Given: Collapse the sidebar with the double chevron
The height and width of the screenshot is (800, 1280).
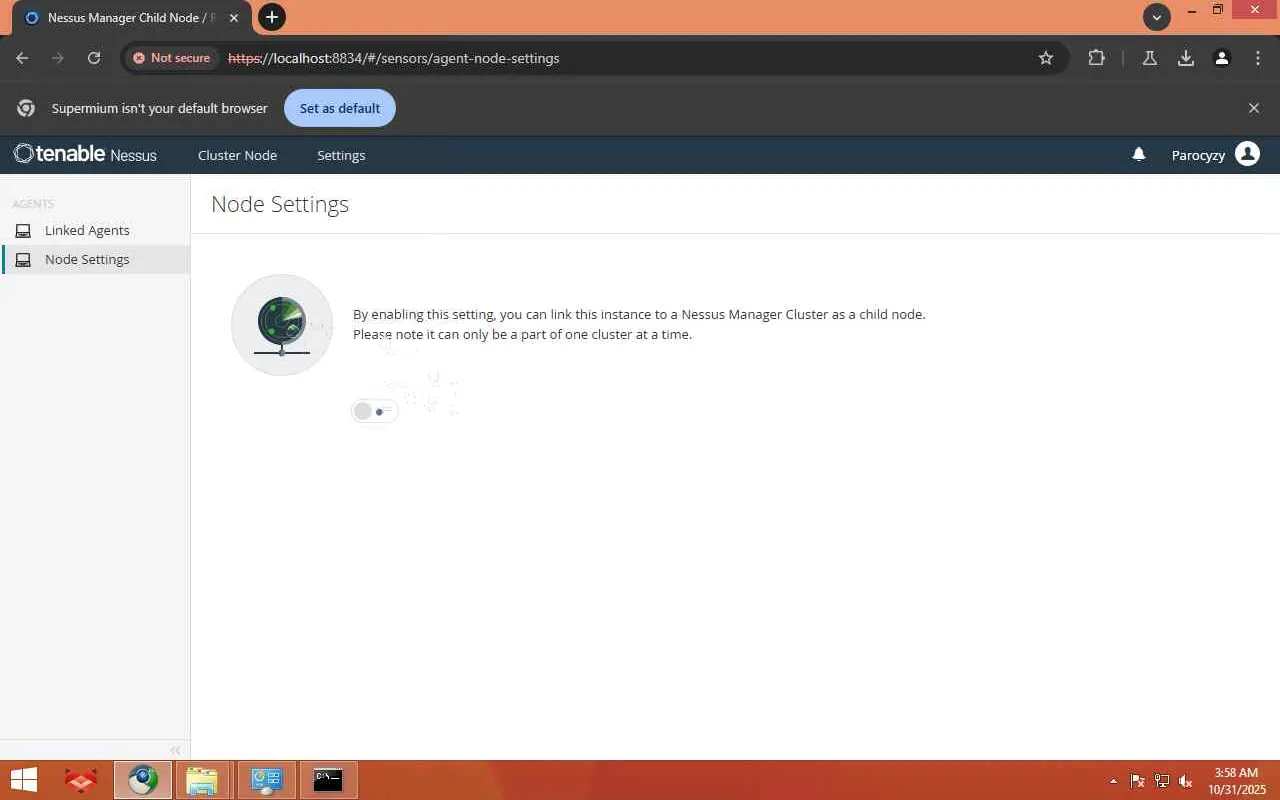Looking at the screenshot, I should pyautogui.click(x=175, y=750).
